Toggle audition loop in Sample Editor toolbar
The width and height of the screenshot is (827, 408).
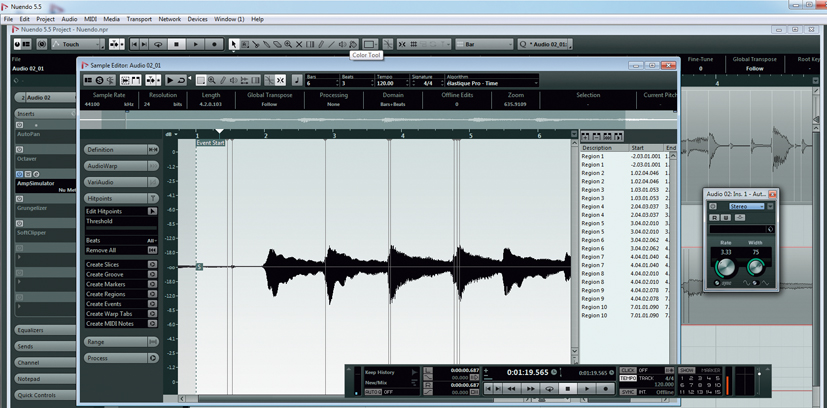coord(181,80)
